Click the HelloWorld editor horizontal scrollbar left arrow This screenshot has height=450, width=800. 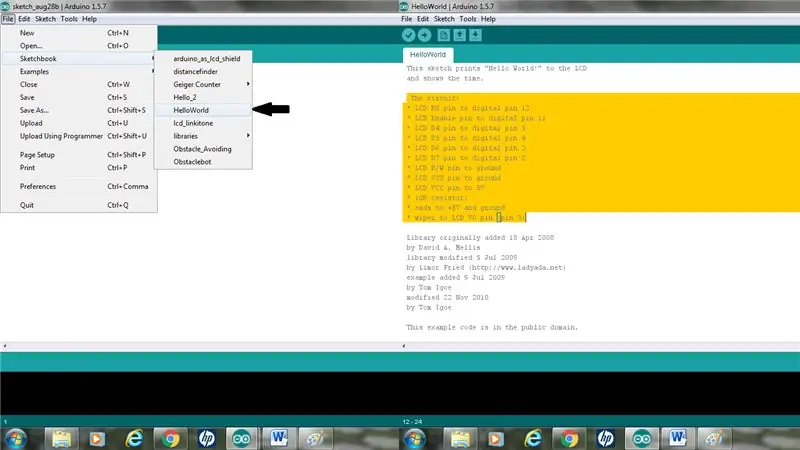404,346
